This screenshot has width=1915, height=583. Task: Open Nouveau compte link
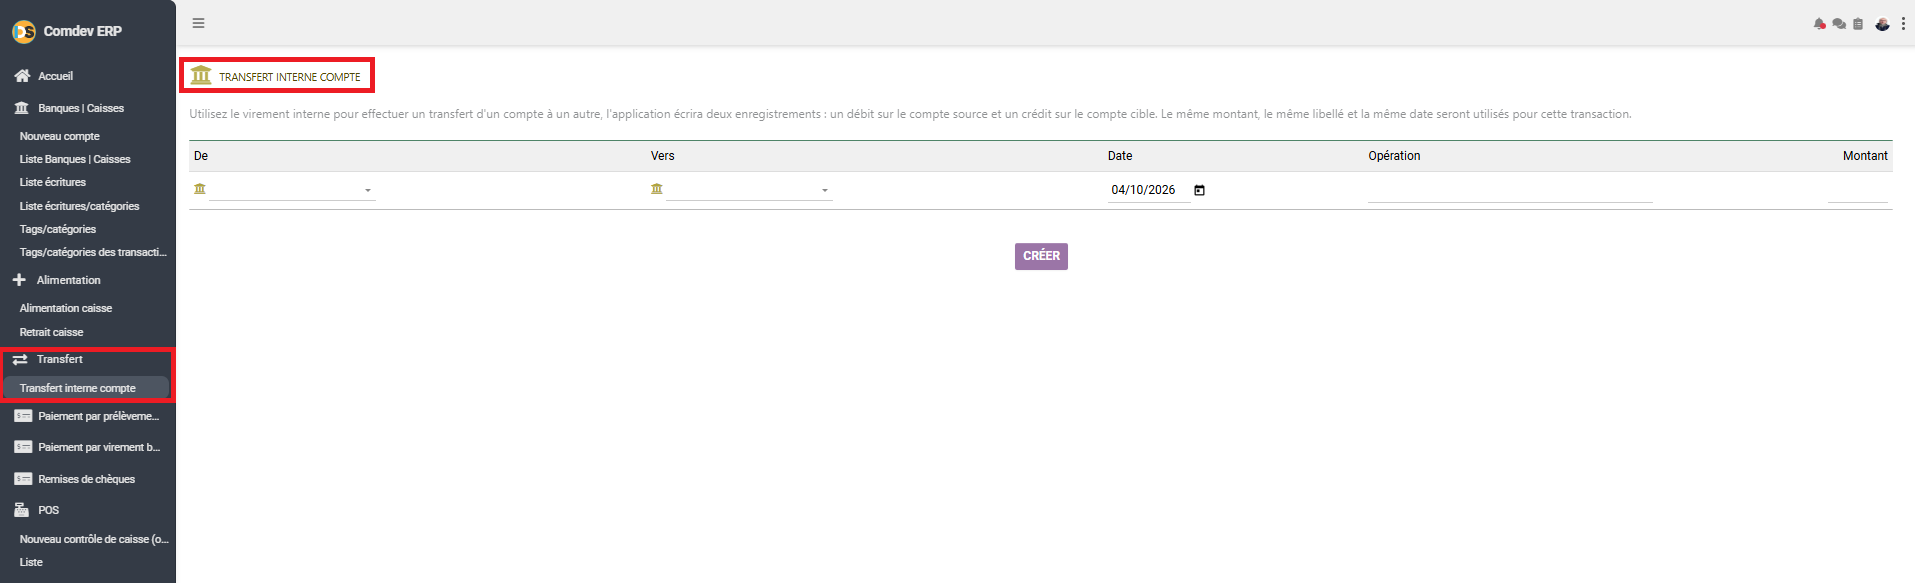click(x=60, y=136)
